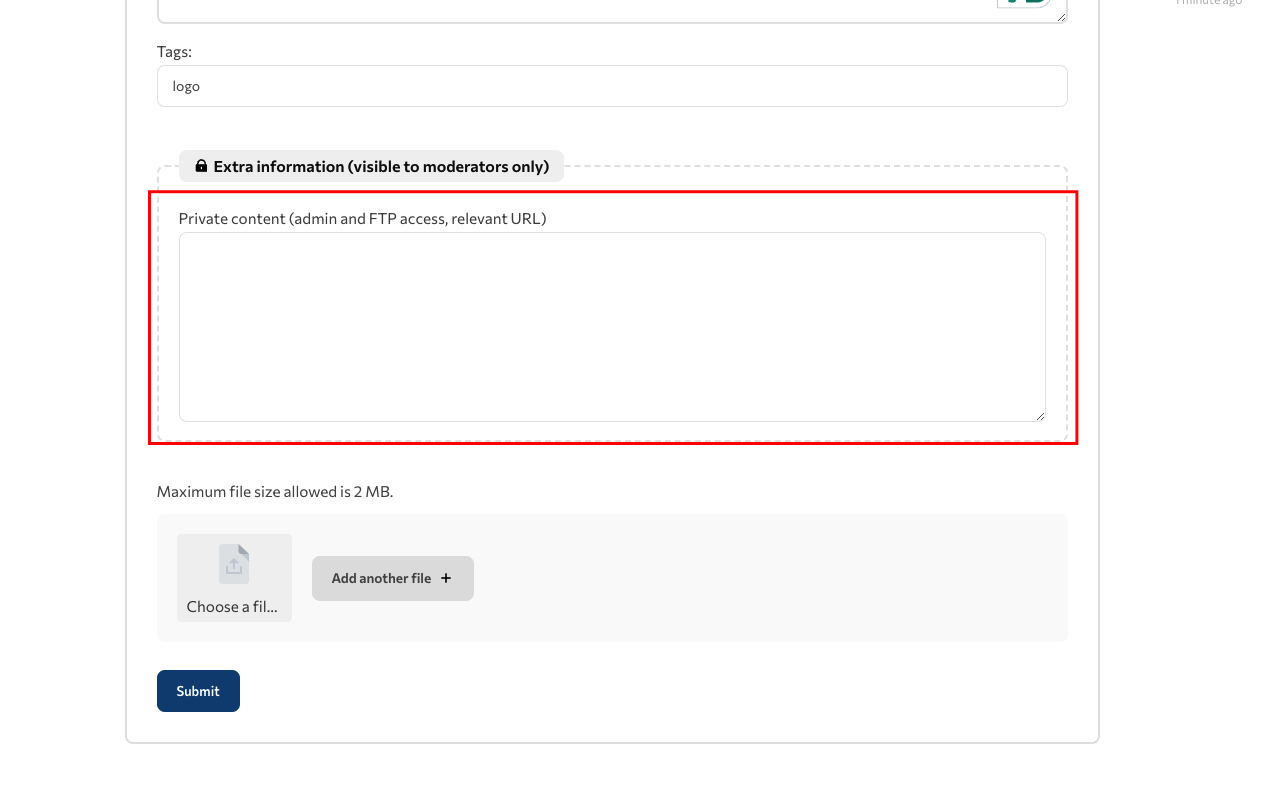Click the Tags: label
Screen dimensions: 1284x787
tap(174, 51)
